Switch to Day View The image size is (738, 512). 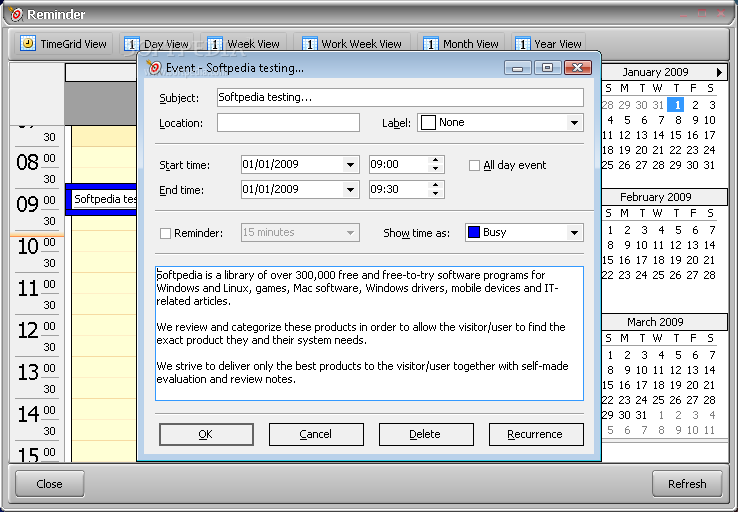pos(156,44)
